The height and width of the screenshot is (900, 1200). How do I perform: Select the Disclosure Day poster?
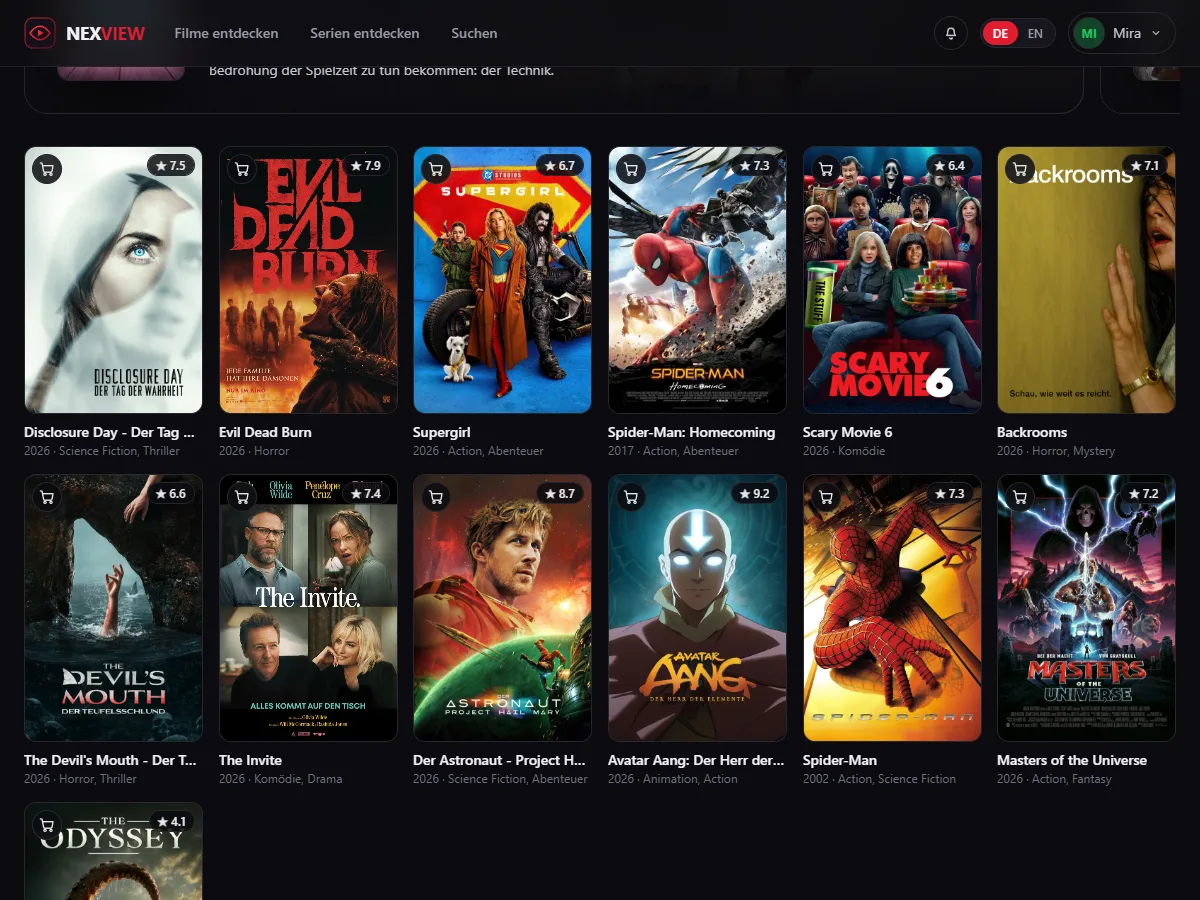coord(113,280)
